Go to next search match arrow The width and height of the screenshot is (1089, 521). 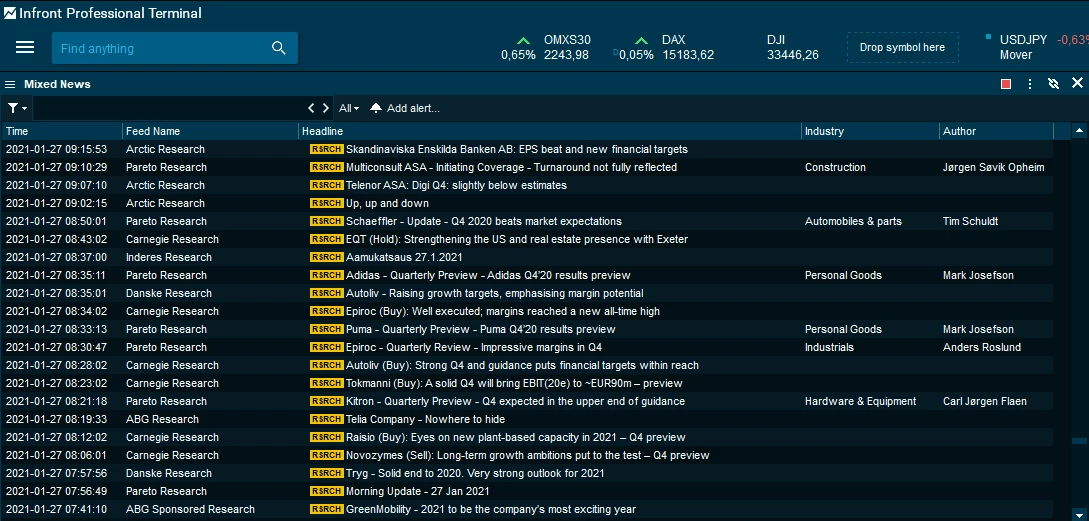[326, 108]
